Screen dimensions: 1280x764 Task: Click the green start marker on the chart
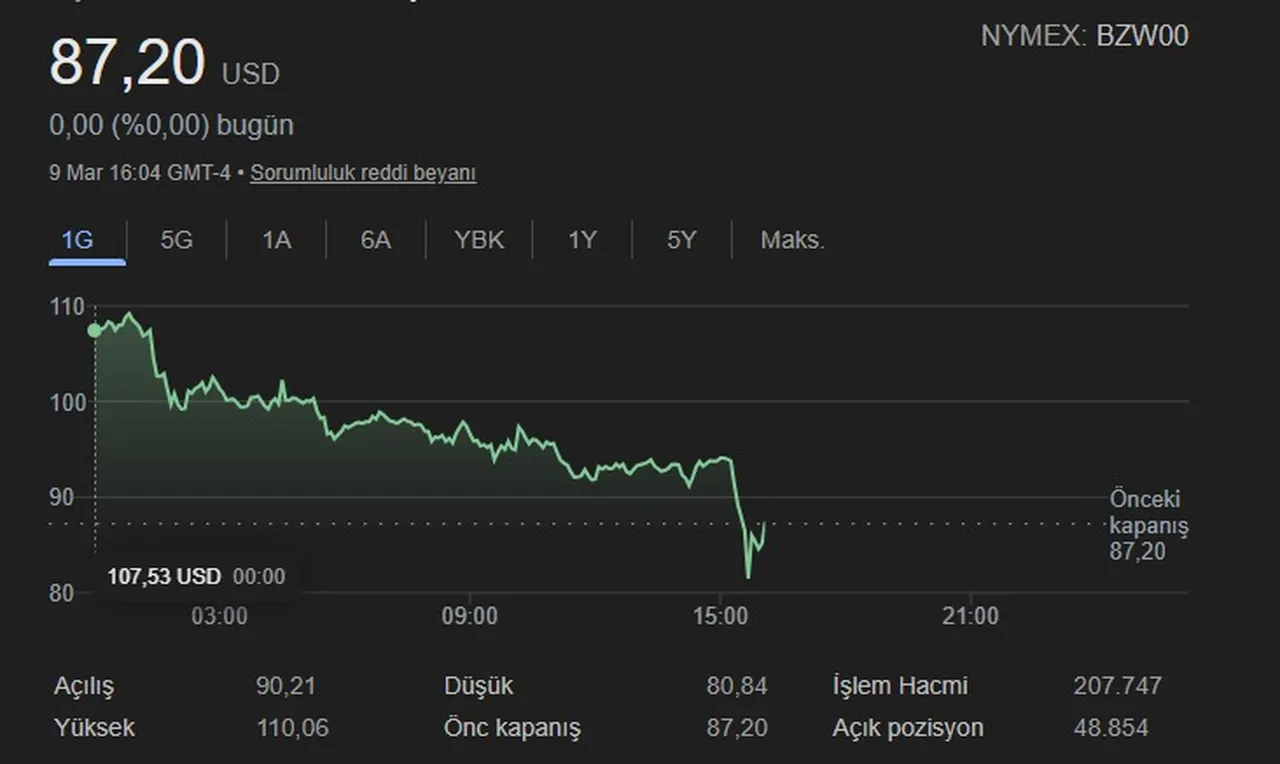coord(93,329)
